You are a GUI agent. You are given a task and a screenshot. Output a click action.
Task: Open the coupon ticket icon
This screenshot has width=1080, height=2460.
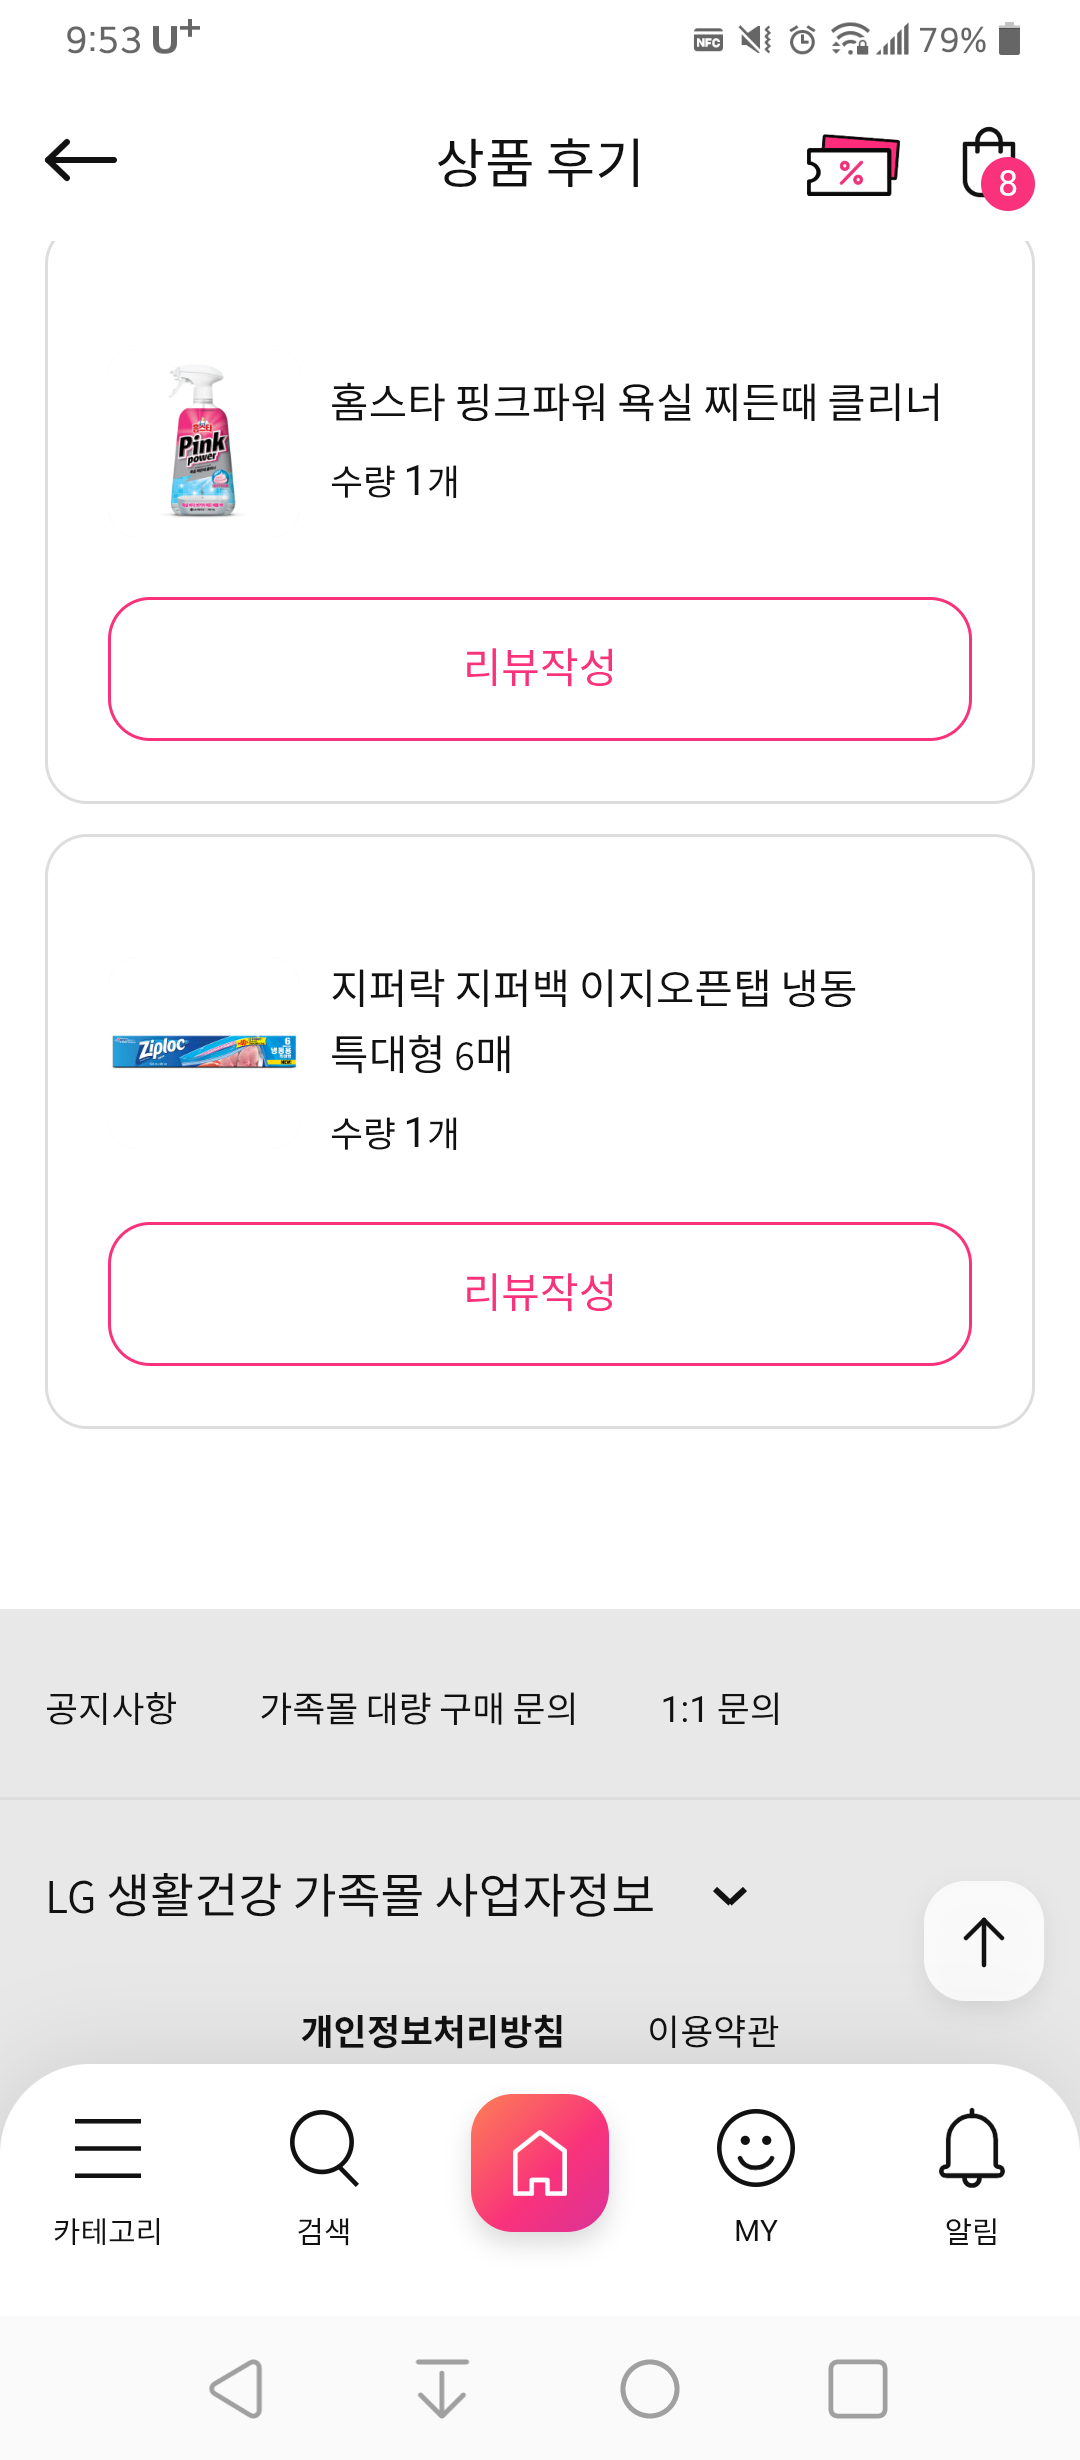point(852,166)
